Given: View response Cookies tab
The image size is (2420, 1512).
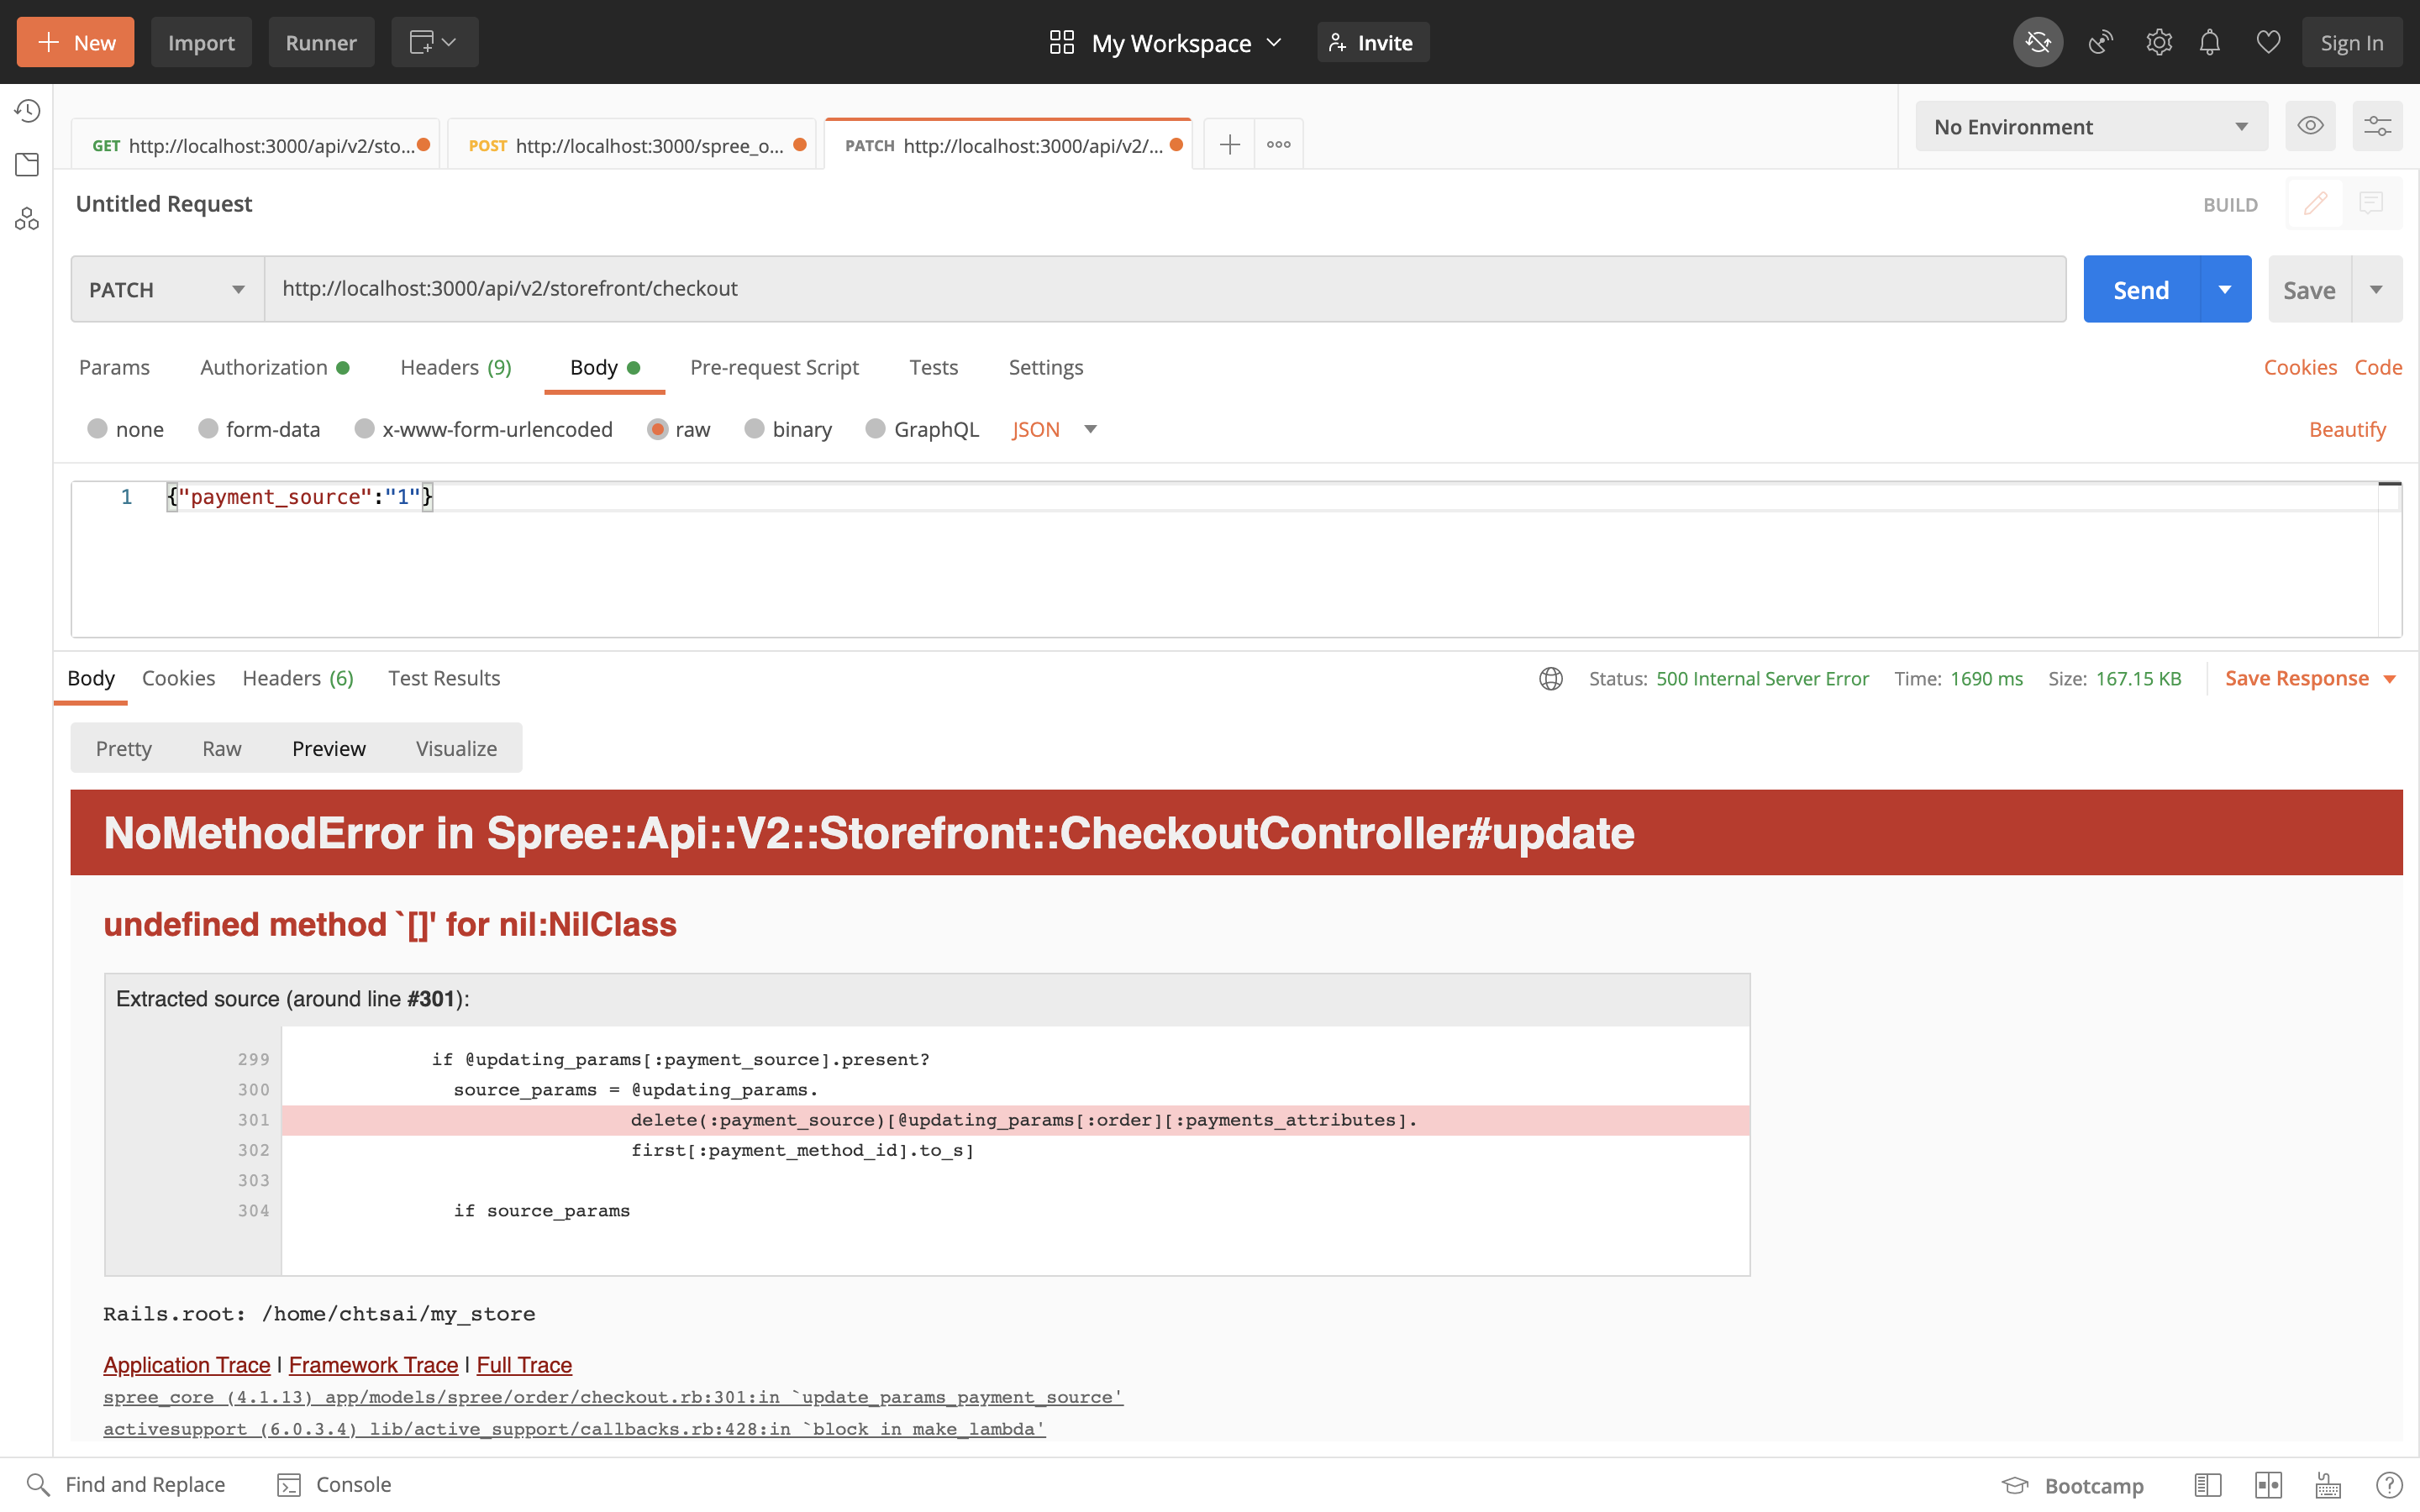Looking at the screenshot, I should 178,678.
